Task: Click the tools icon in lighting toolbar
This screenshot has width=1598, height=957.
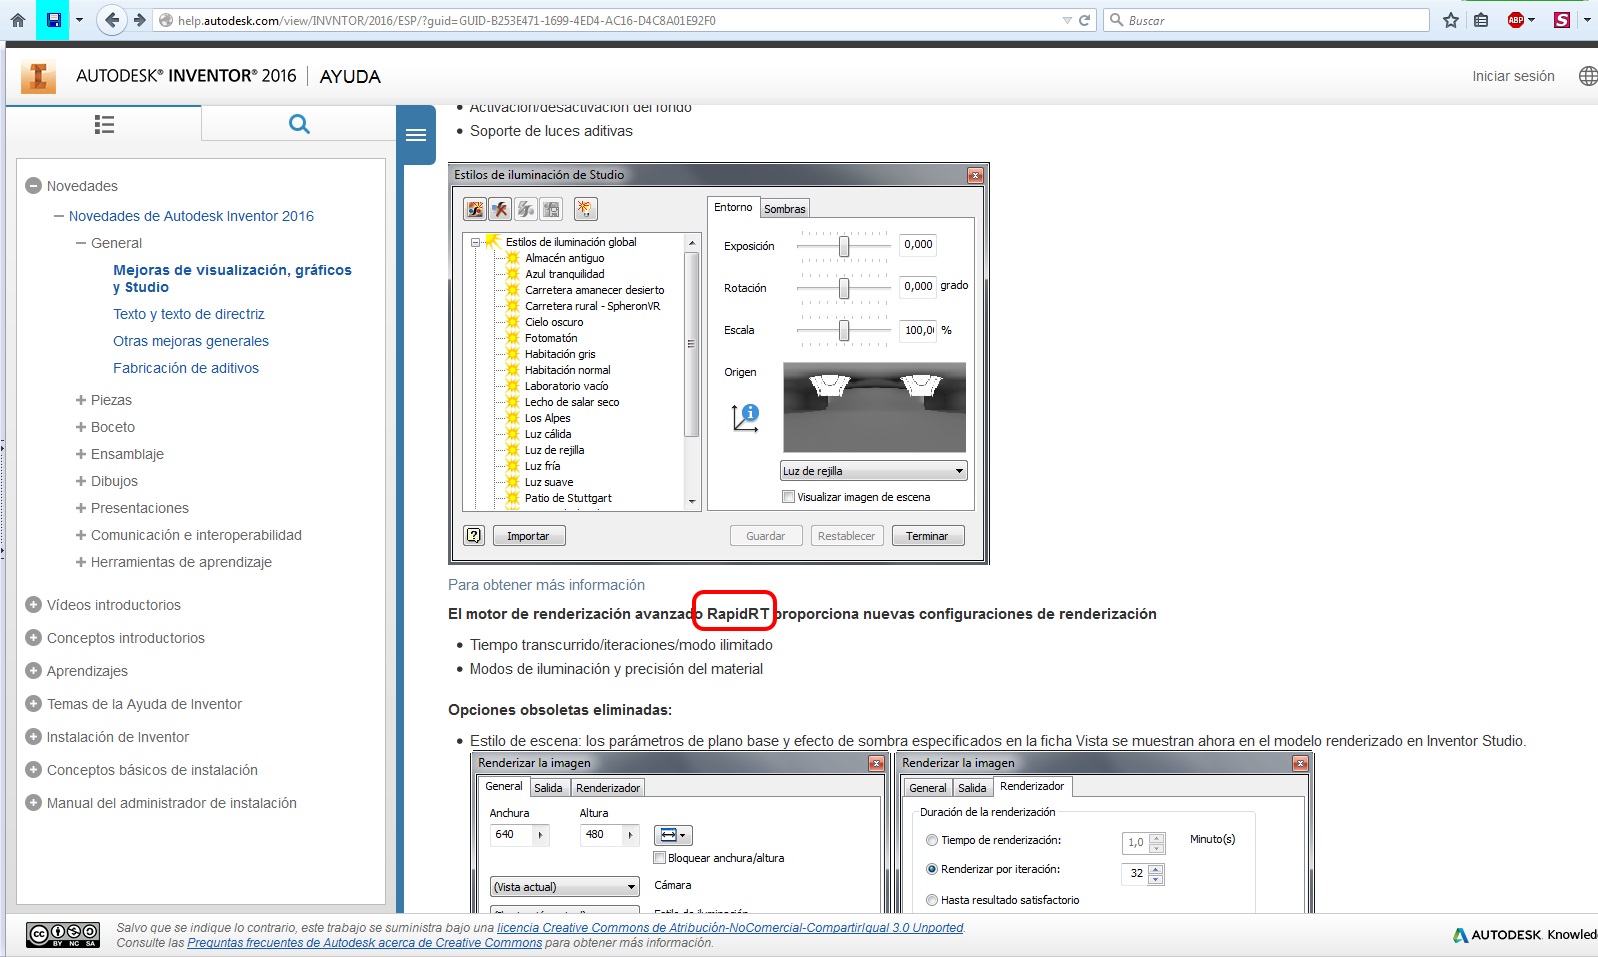Action: point(500,209)
